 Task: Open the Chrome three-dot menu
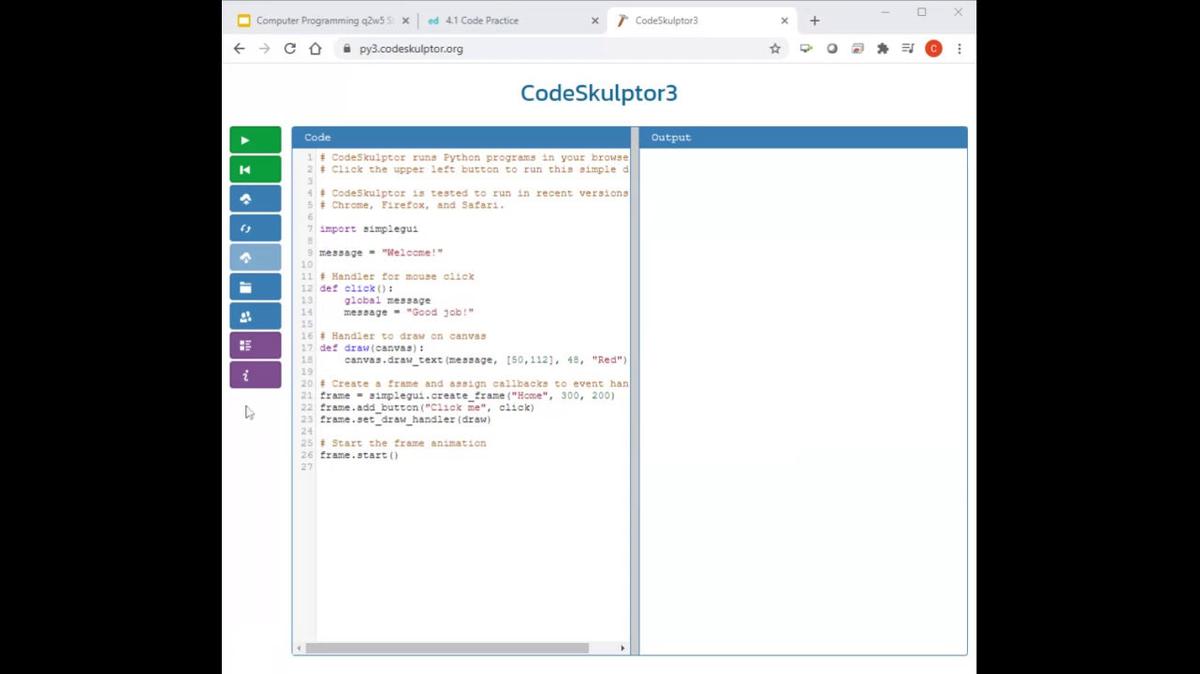pos(959,48)
